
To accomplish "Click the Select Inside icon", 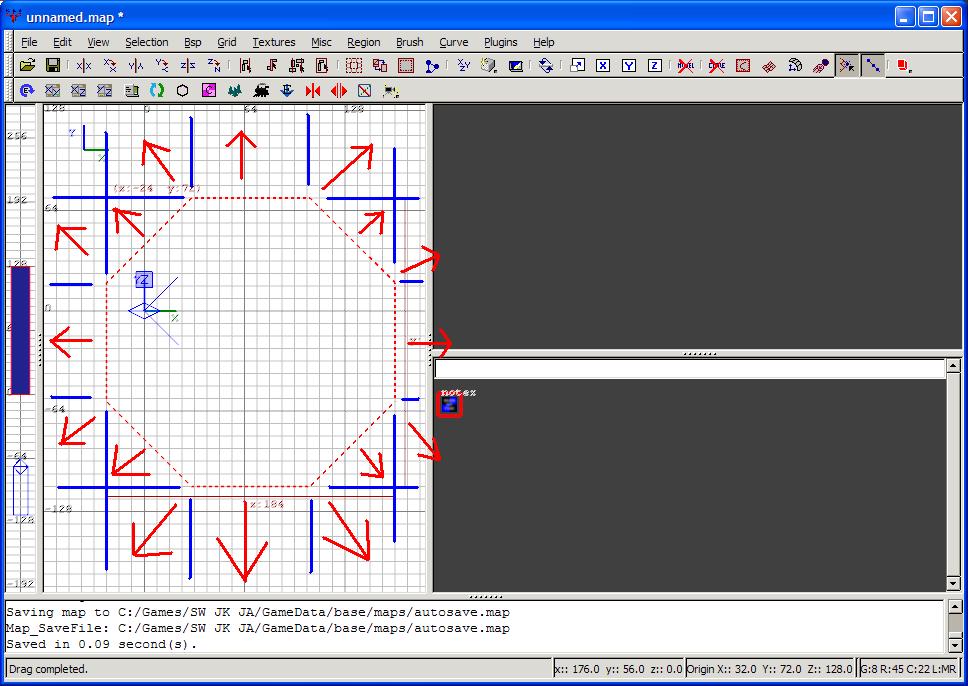I will point(322,65).
